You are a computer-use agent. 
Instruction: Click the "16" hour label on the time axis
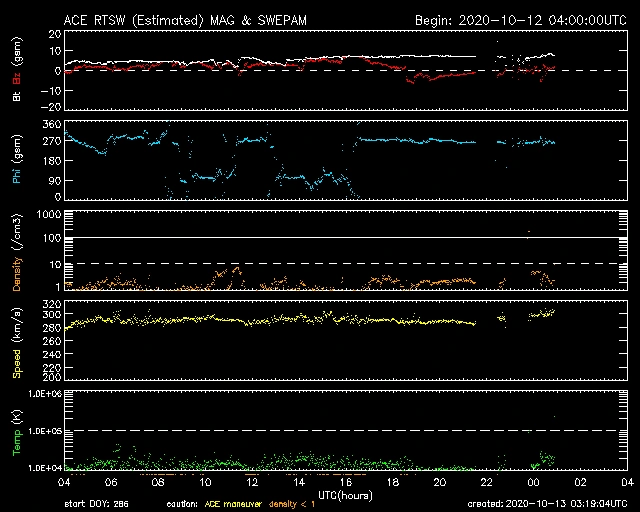(x=346, y=483)
